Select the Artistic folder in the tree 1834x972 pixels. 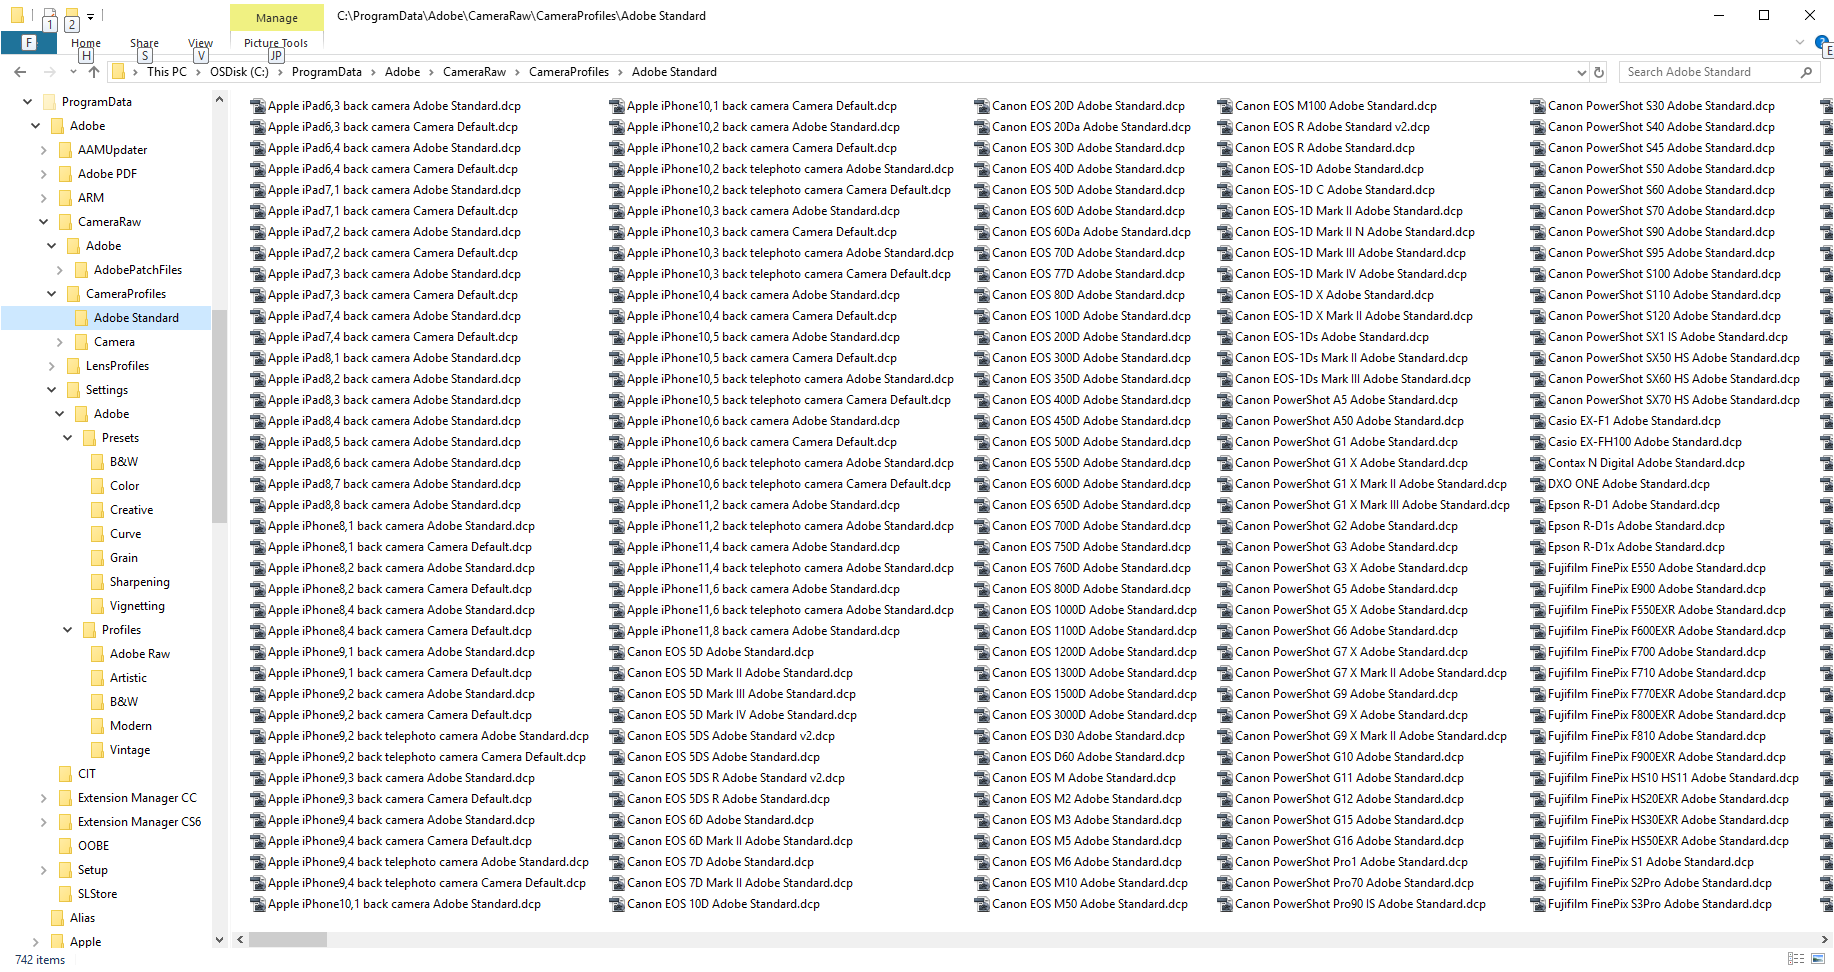click(x=128, y=678)
